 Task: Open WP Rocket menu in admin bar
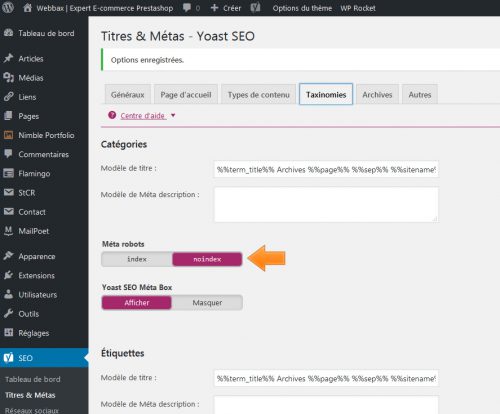(358, 8)
